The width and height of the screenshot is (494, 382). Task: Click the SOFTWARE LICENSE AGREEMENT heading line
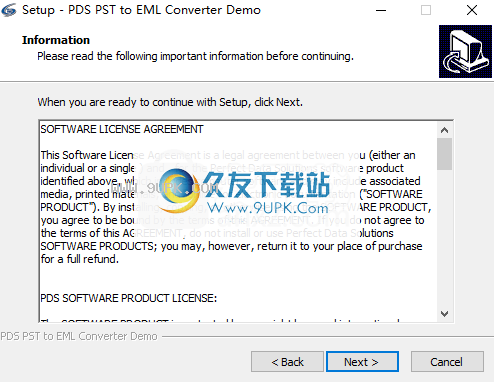[122, 129]
